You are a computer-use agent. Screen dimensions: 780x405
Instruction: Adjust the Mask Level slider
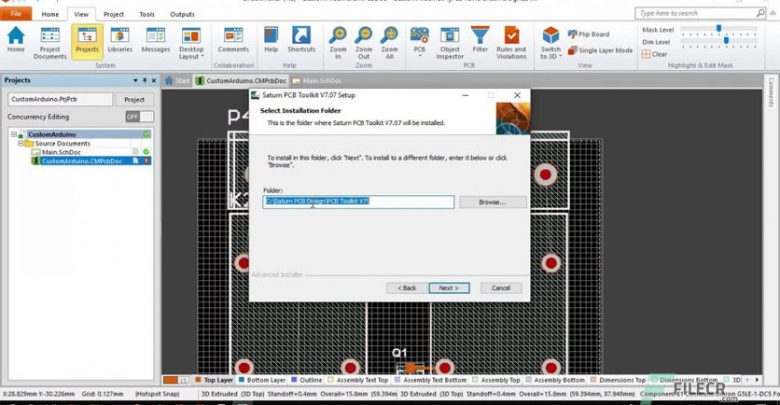coord(719,29)
